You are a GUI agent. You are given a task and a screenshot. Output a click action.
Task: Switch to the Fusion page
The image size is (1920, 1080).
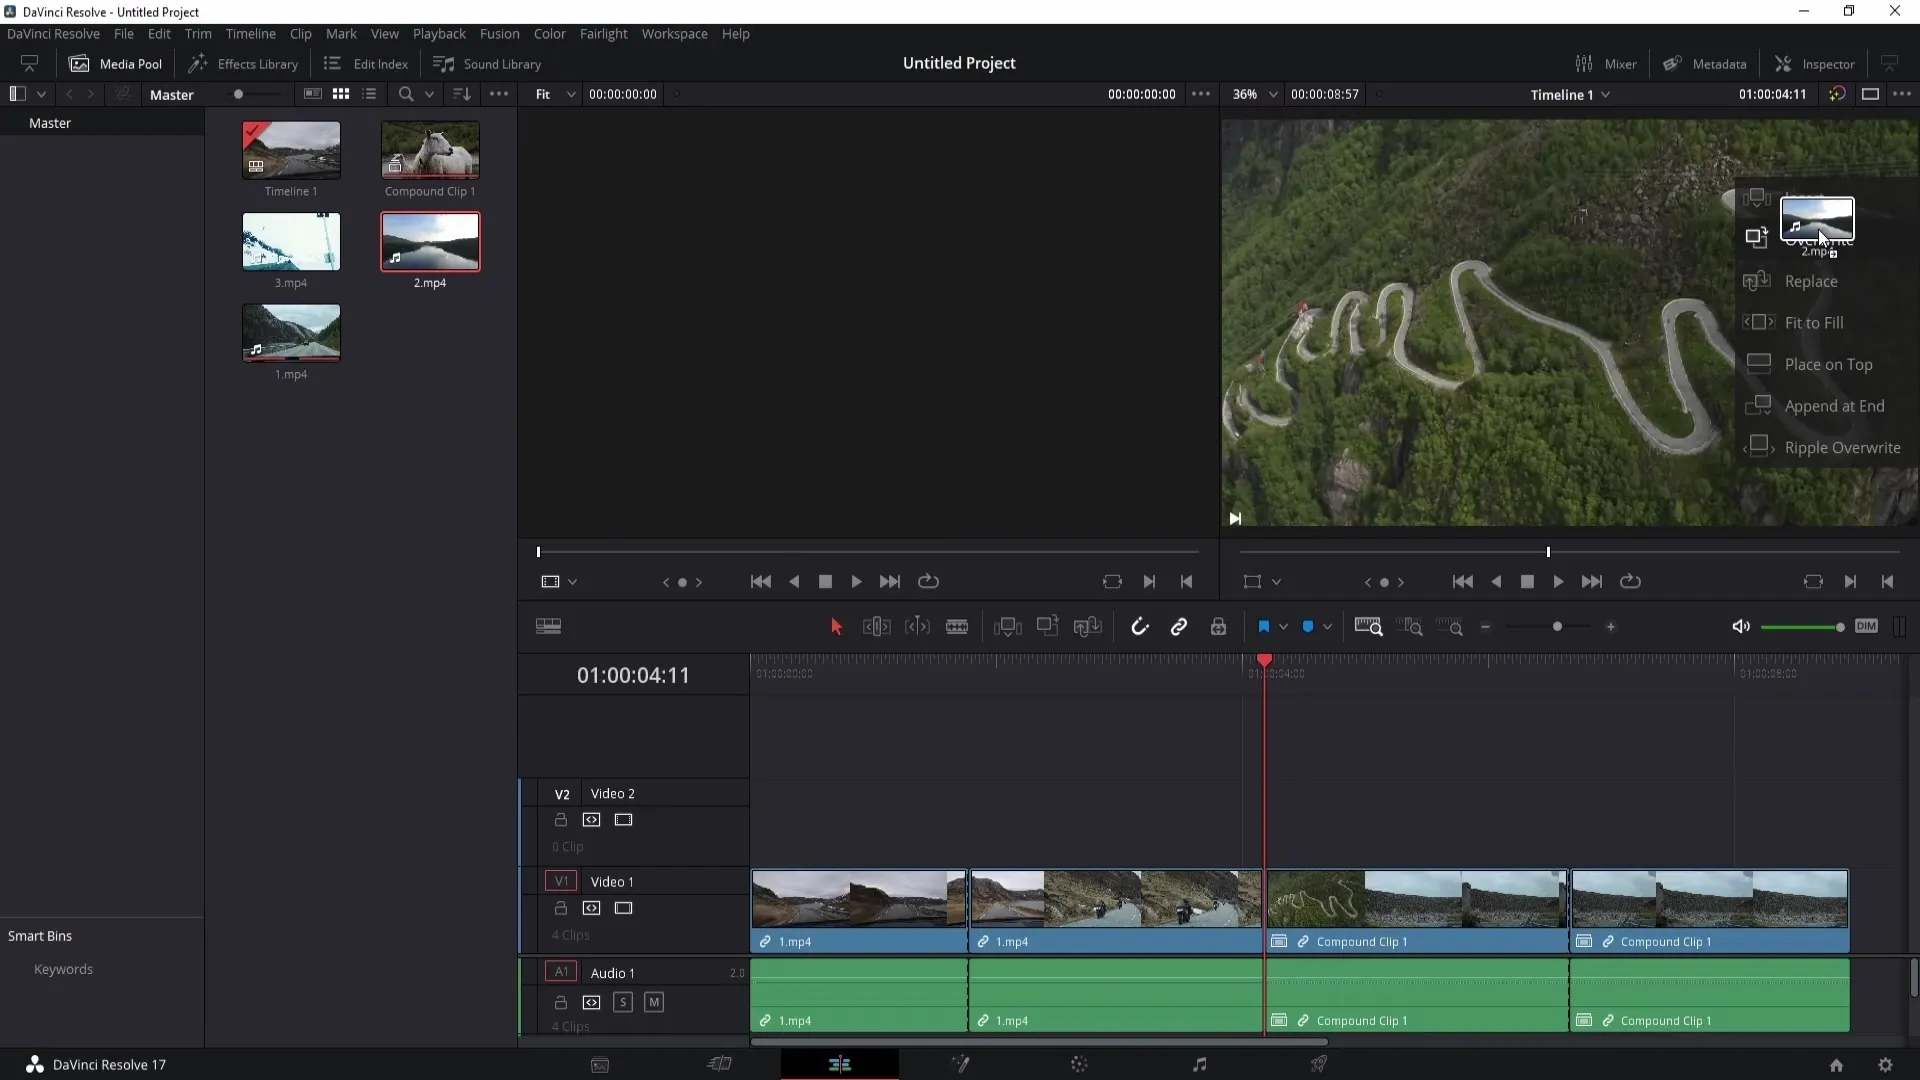[960, 1064]
